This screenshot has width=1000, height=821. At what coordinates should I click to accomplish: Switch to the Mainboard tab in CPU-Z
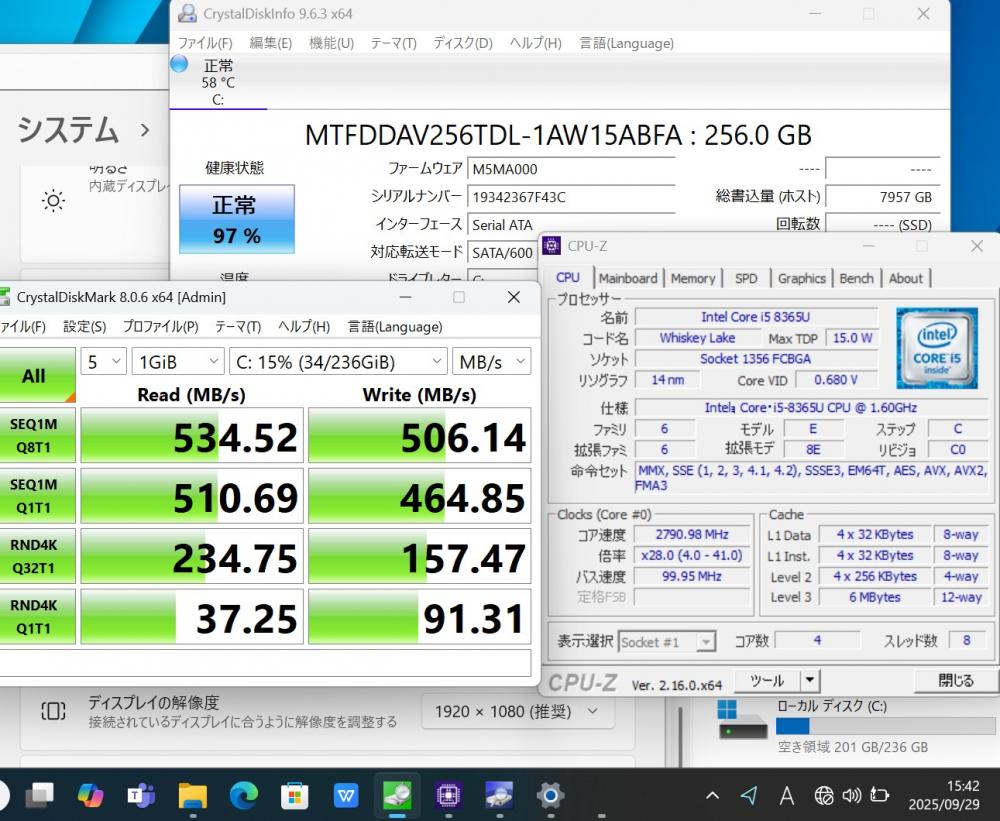coord(628,278)
